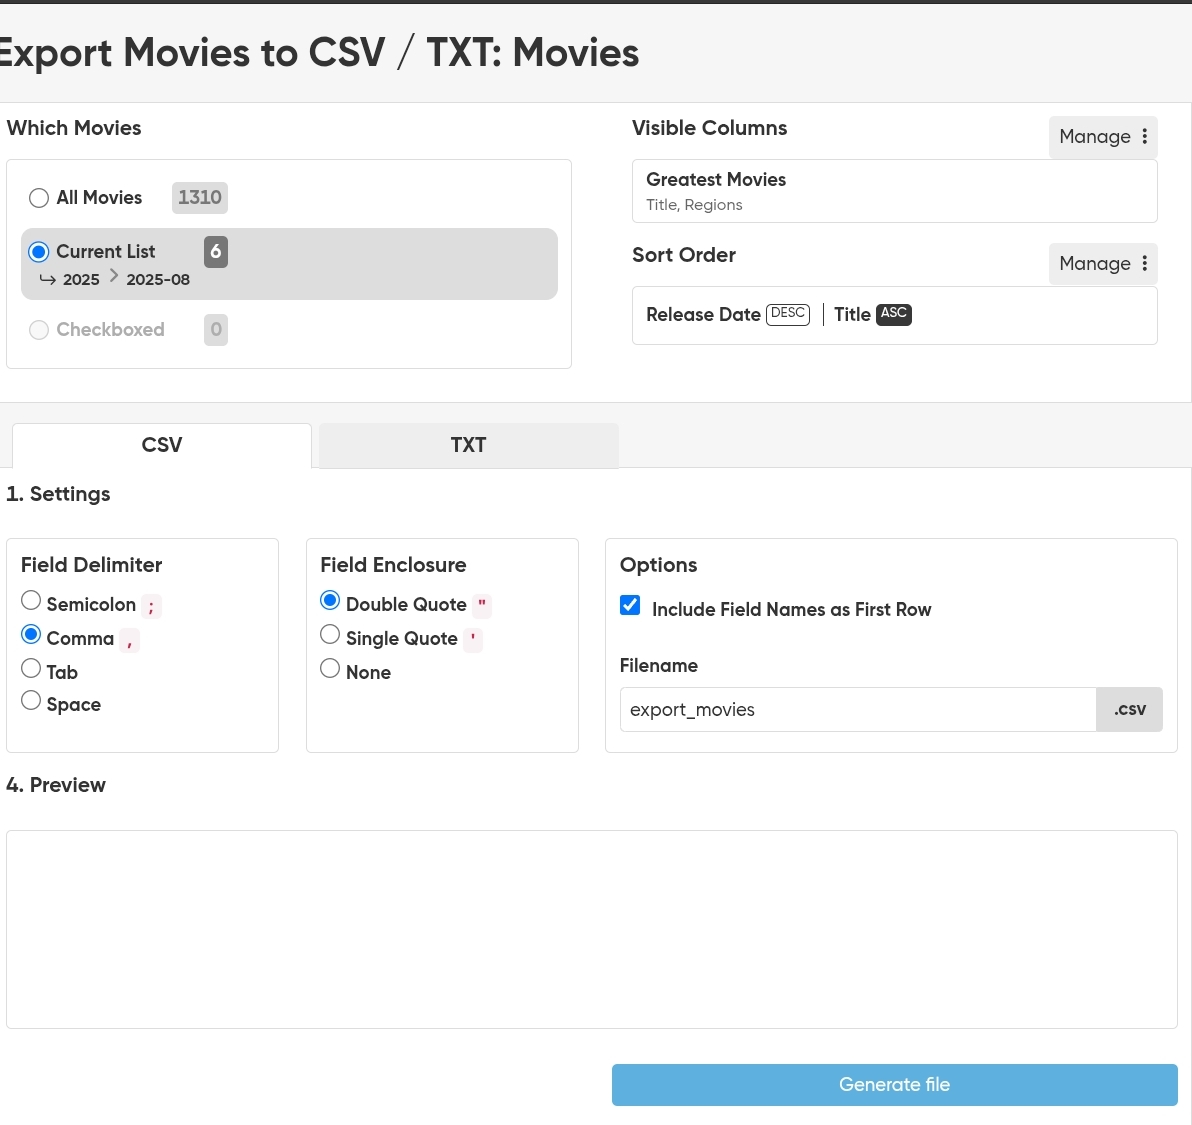Choose Tab as field delimiter

31,668
